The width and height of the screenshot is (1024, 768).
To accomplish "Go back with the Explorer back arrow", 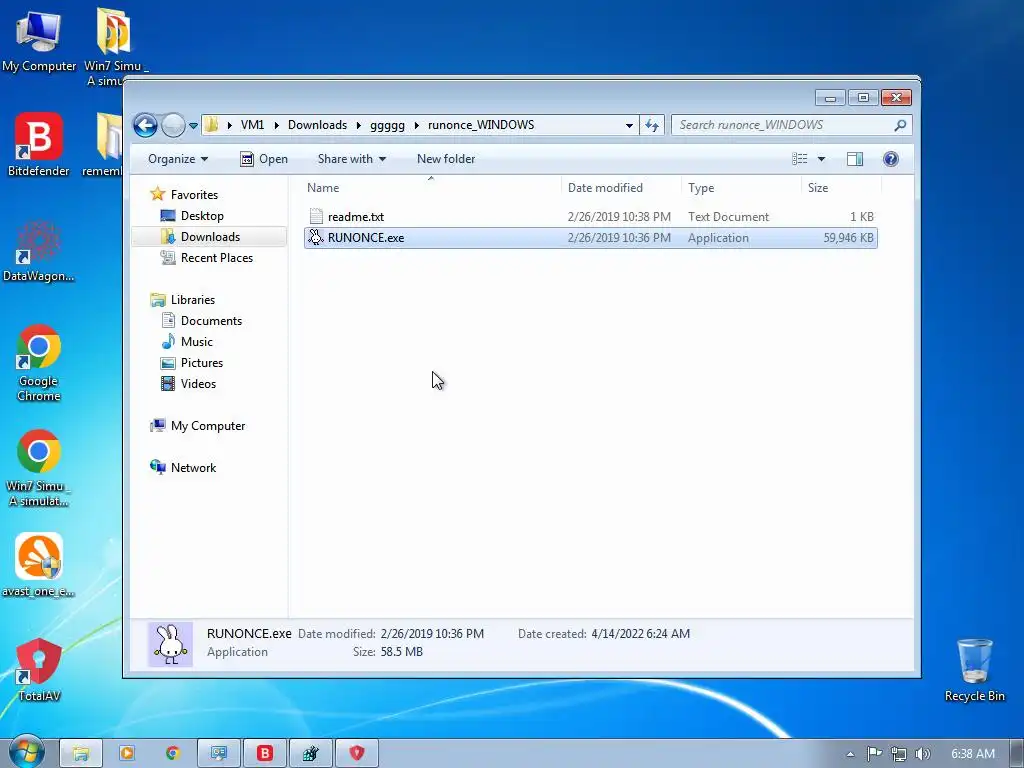I will 145,125.
